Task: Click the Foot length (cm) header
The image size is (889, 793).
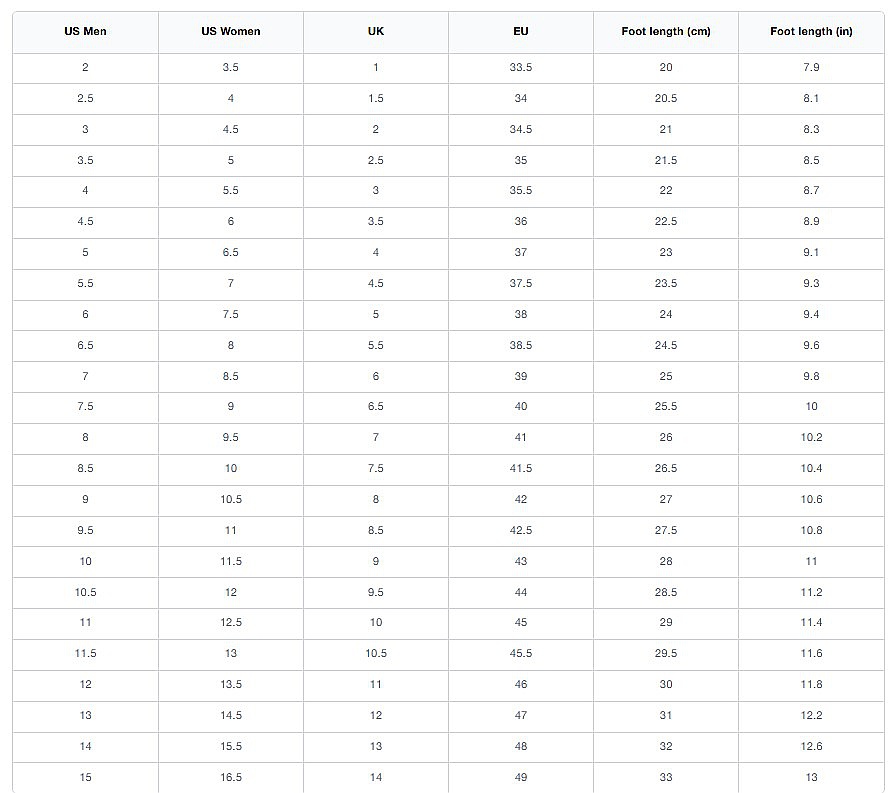Action: pos(666,31)
